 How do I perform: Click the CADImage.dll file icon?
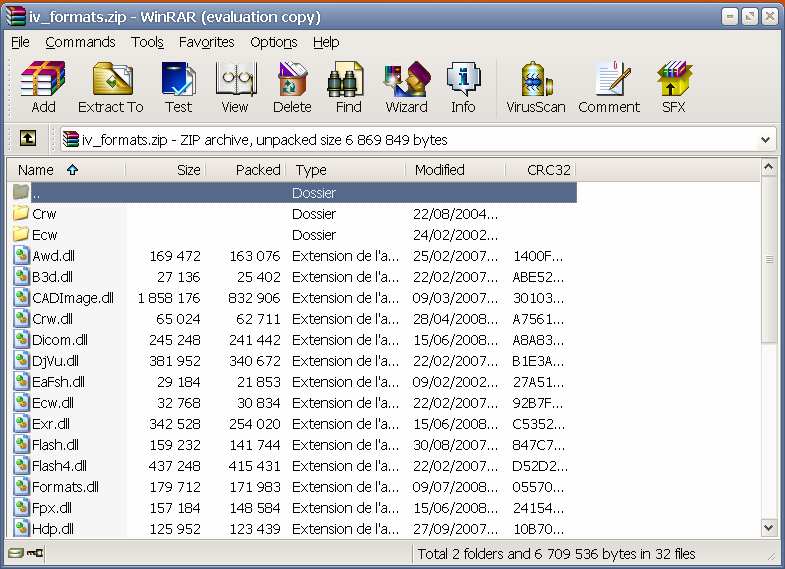(21, 298)
